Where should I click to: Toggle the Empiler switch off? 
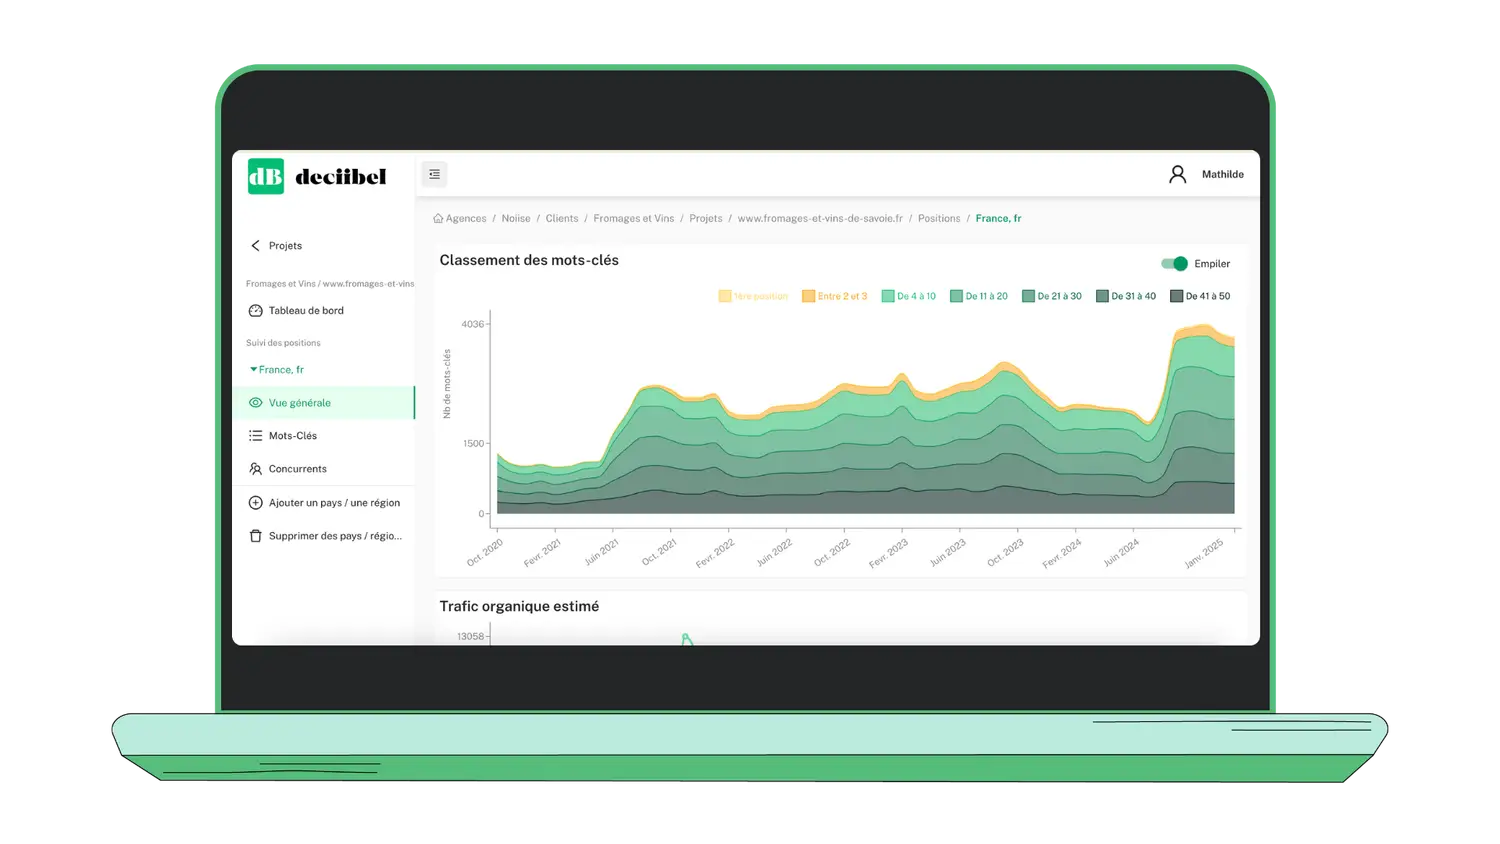[1174, 264]
